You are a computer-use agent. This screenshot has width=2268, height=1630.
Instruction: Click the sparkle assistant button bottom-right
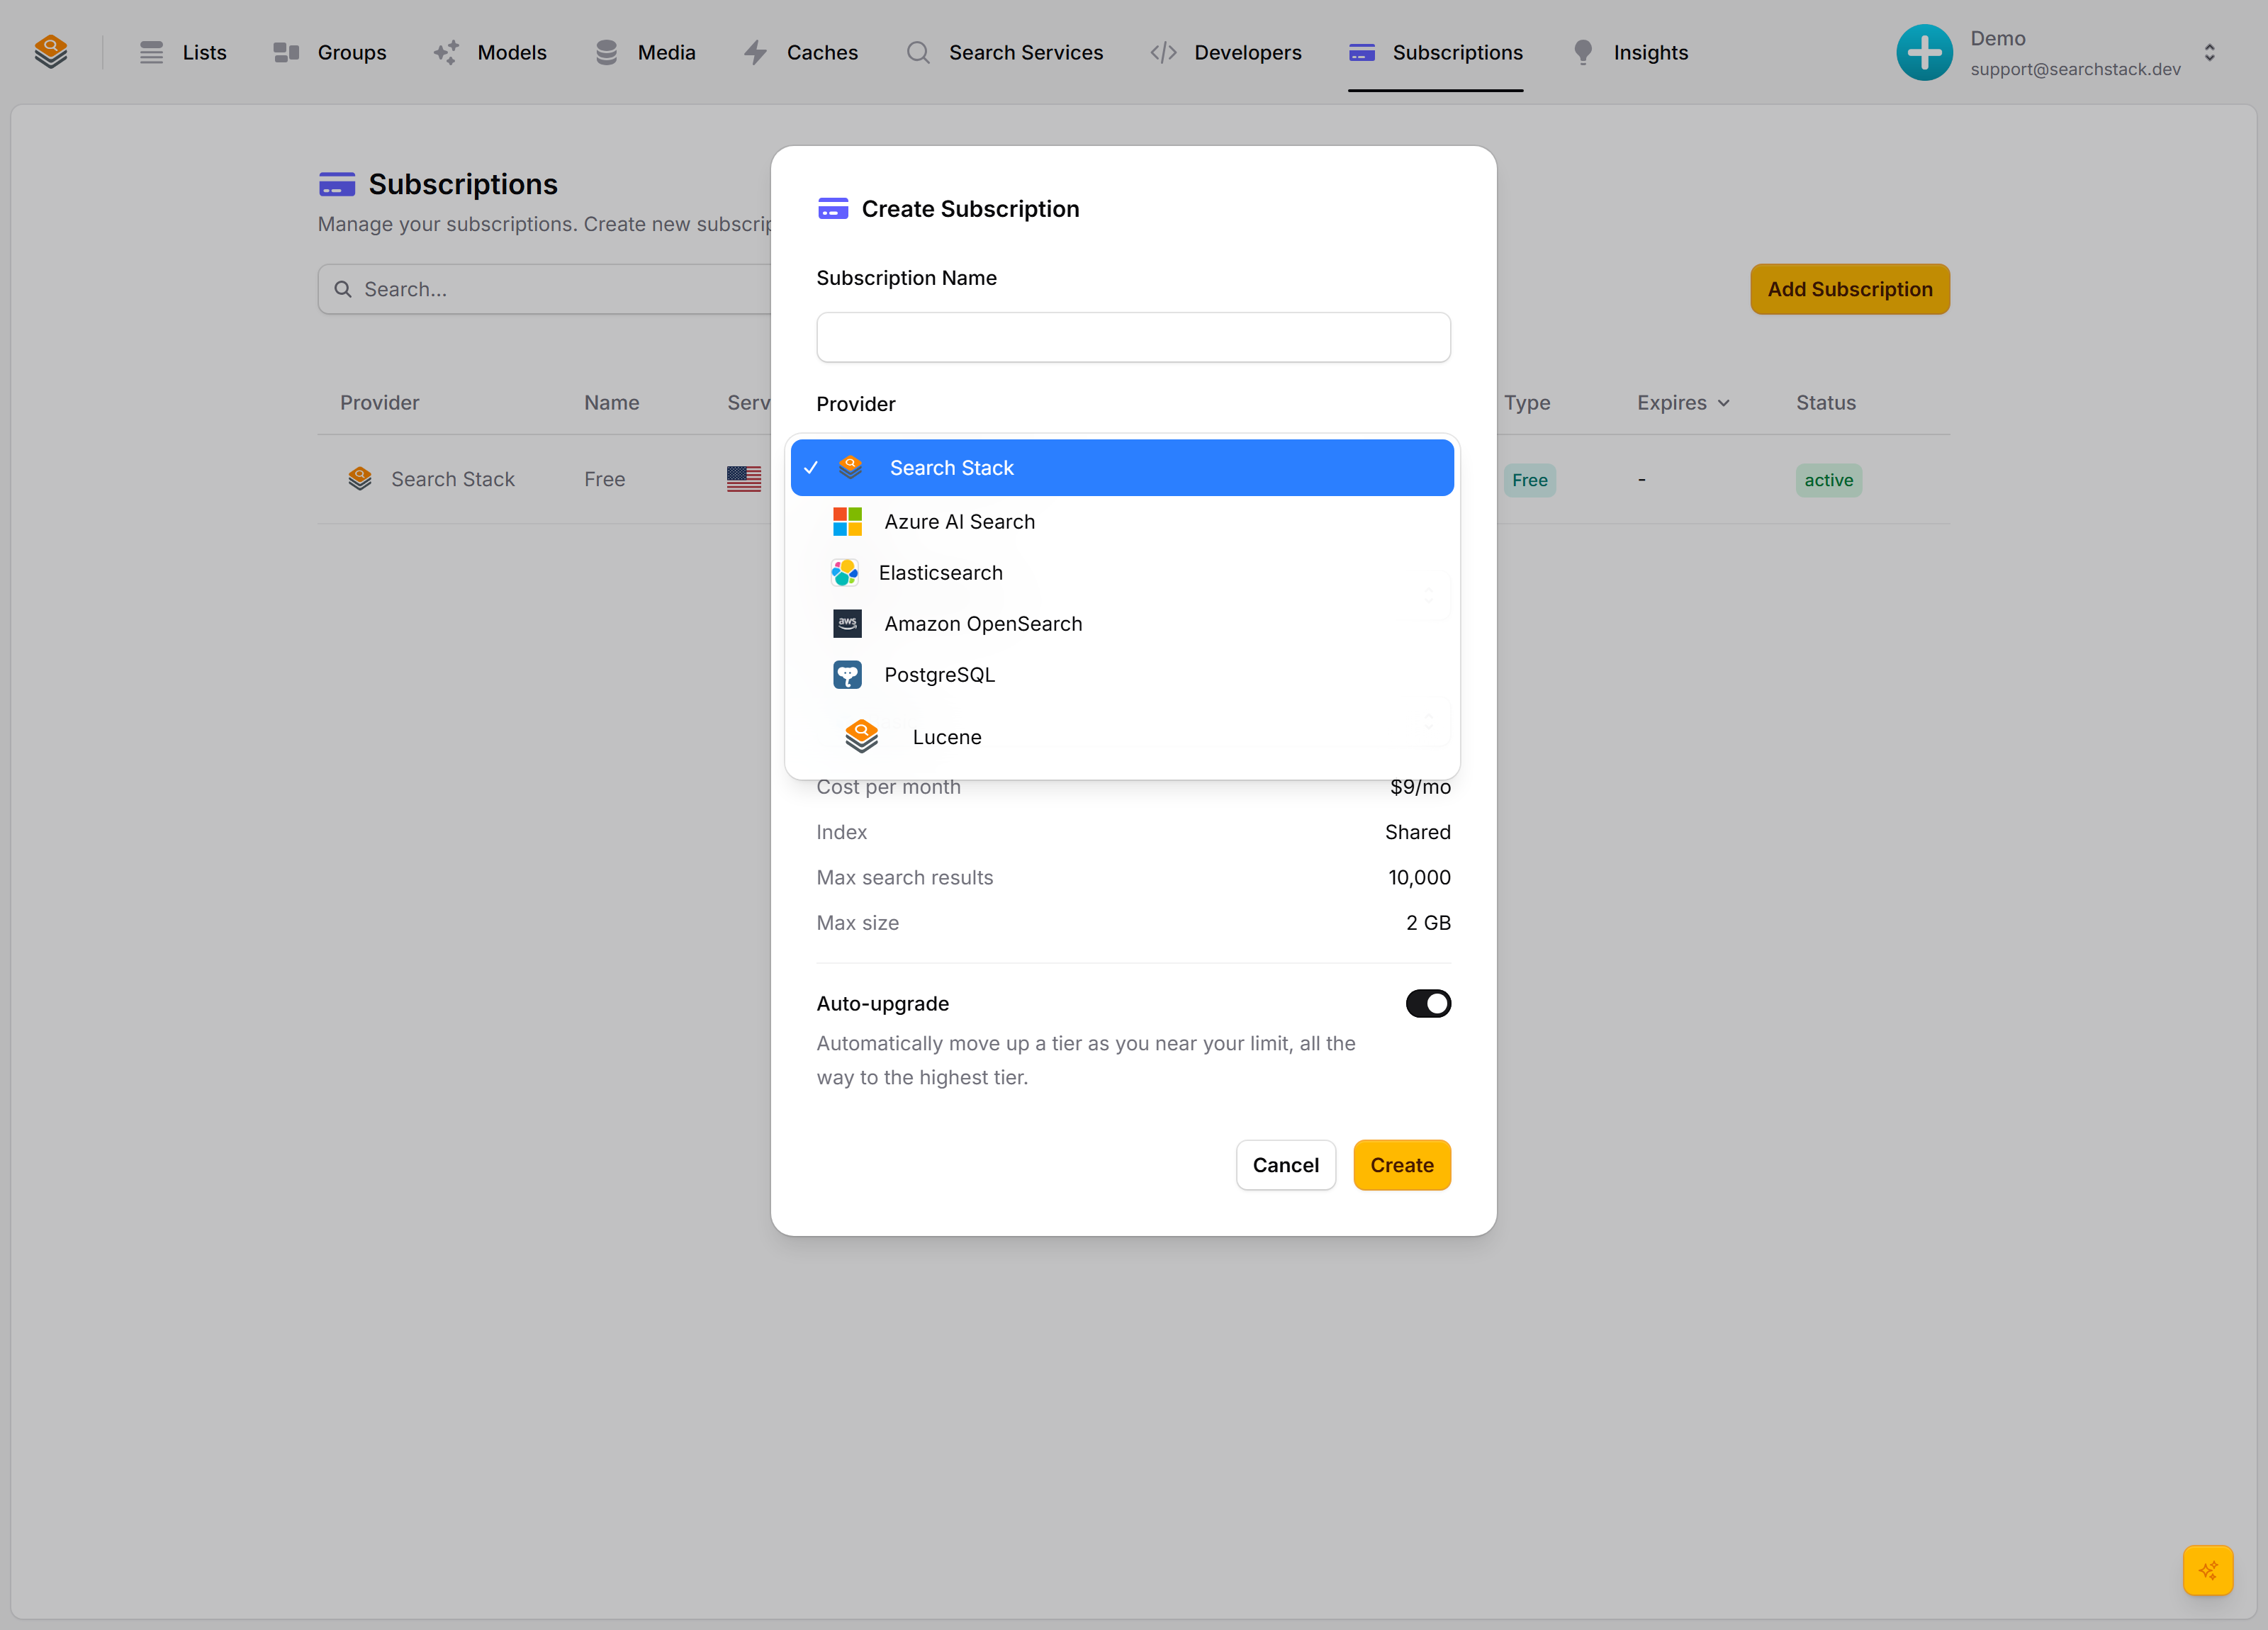point(2208,1570)
